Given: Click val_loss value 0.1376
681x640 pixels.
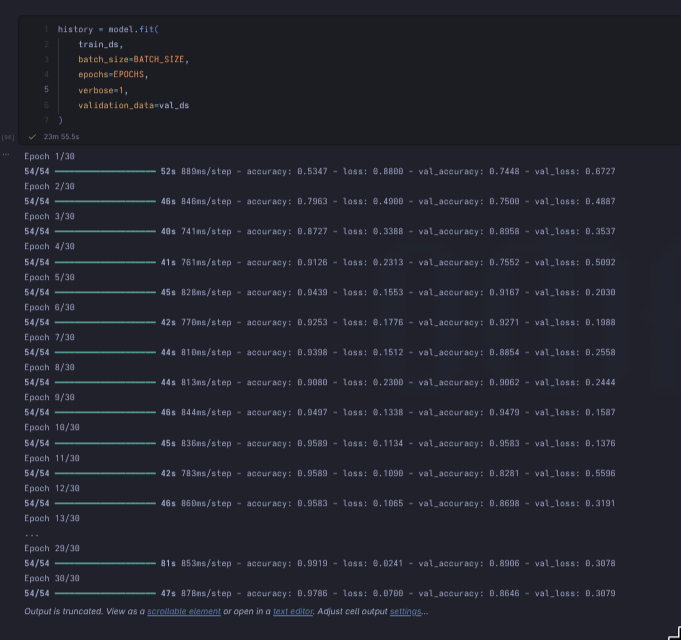Looking at the screenshot, I should (x=600, y=443).
